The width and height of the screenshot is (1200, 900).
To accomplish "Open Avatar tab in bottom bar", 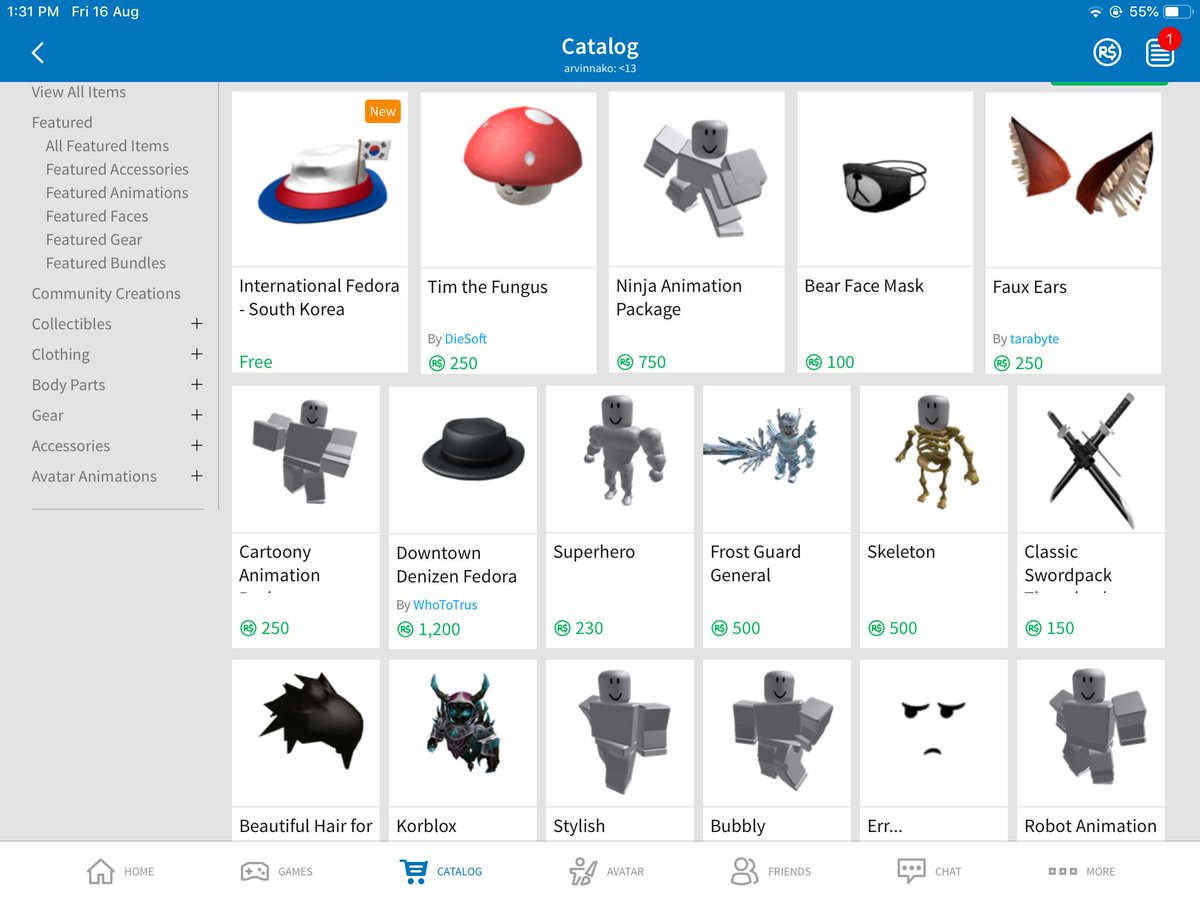I will point(608,871).
